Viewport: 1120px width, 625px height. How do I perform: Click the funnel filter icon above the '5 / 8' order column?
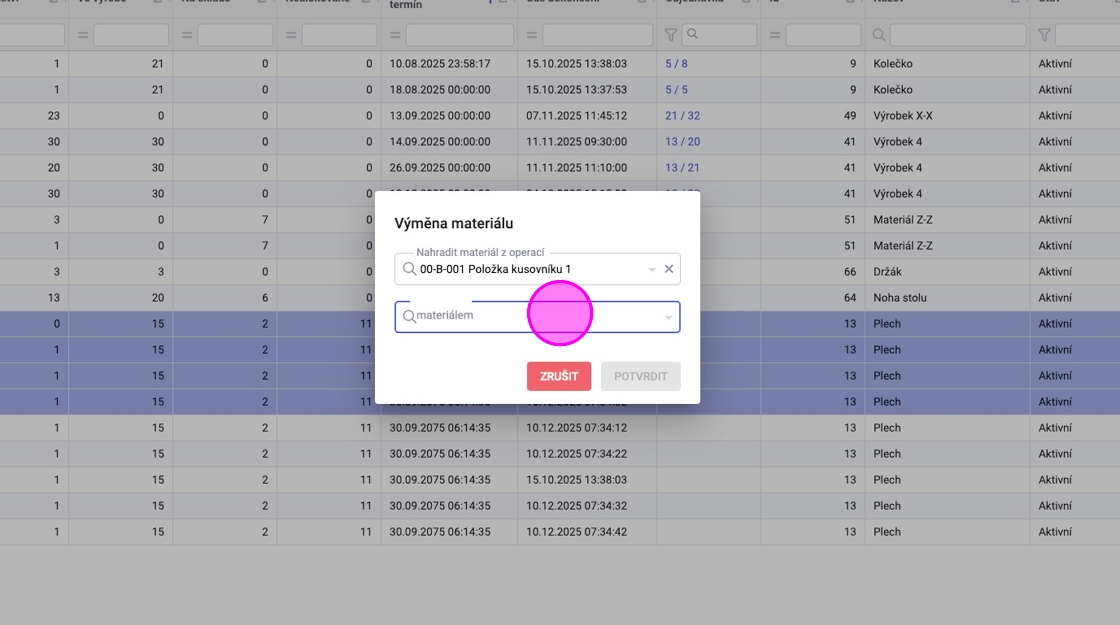coord(671,34)
